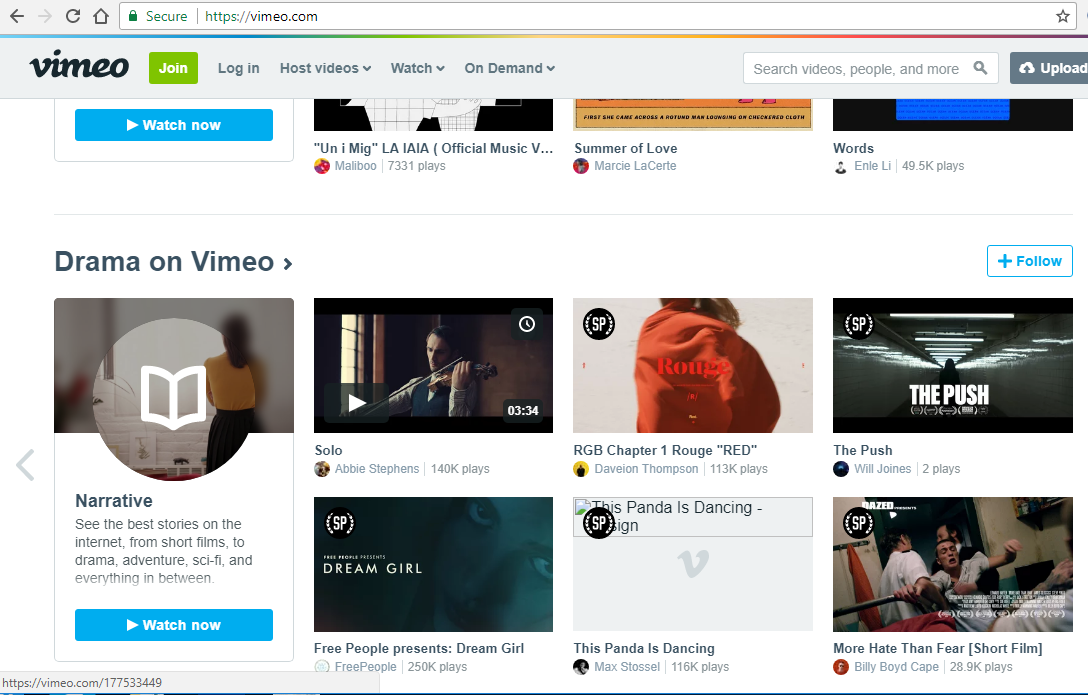This screenshot has width=1088, height=695.
Task: Click Free People presents: Dream Girl title
Action: pyautogui.click(x=419, y=649)
